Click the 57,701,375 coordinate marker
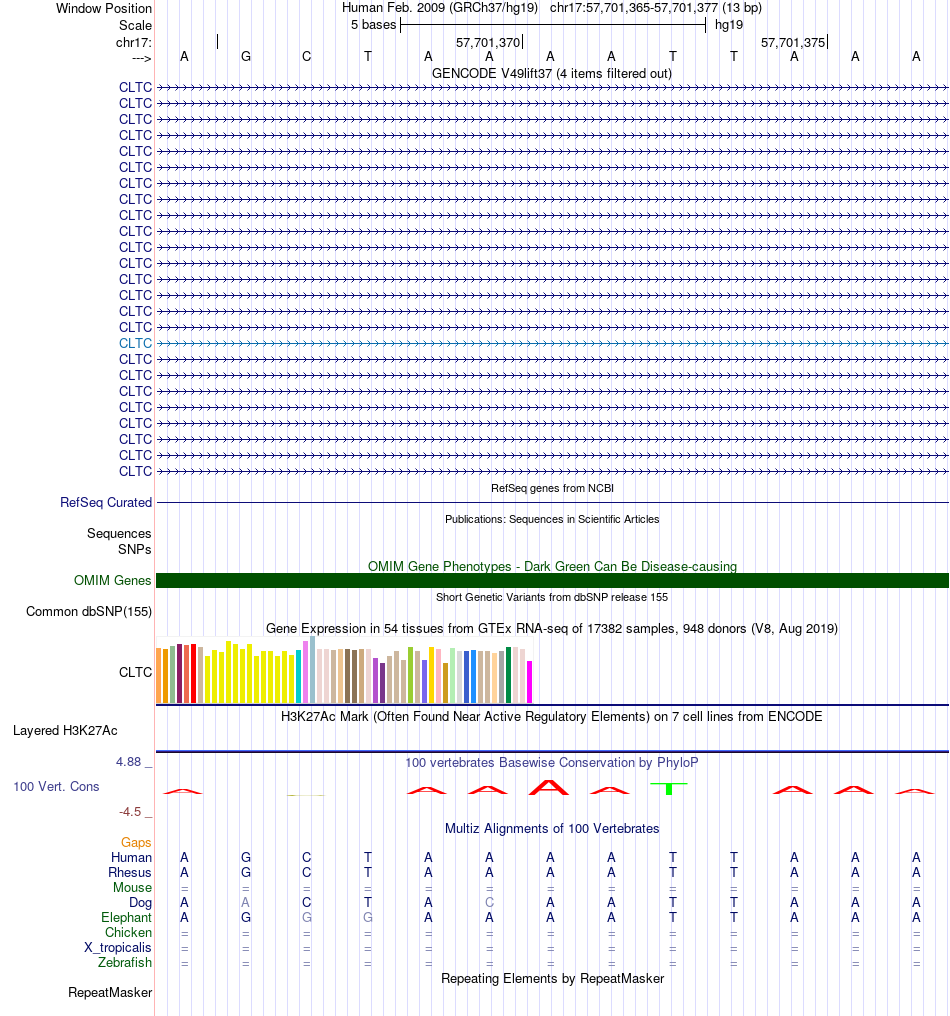 tap(793, 43)
